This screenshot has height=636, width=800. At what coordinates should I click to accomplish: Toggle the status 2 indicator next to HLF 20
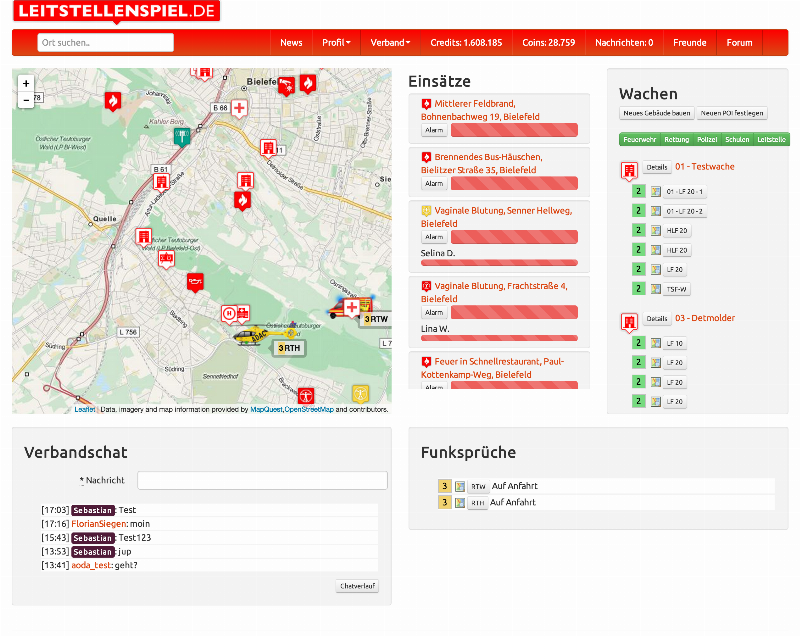pyautogui.click(x=637, y=231)
